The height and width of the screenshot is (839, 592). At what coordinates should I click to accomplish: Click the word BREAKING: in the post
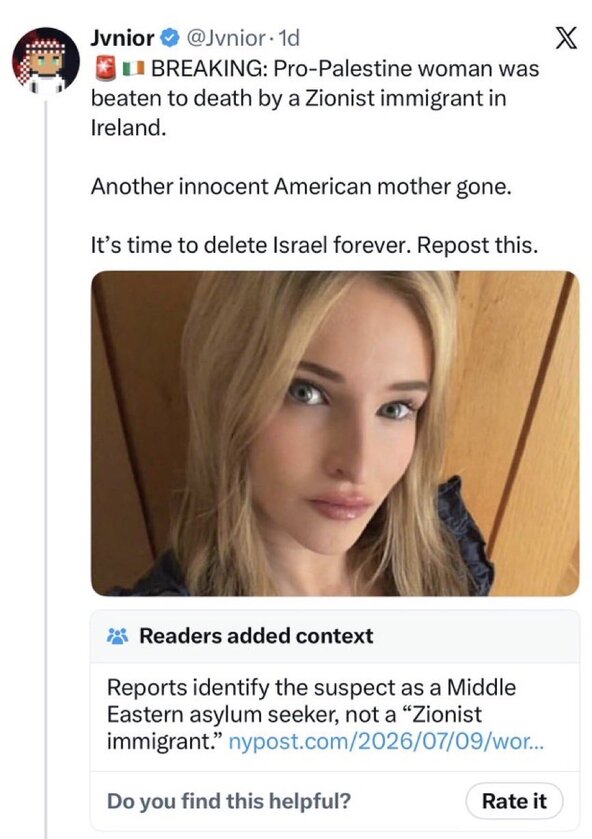[209, 68]
